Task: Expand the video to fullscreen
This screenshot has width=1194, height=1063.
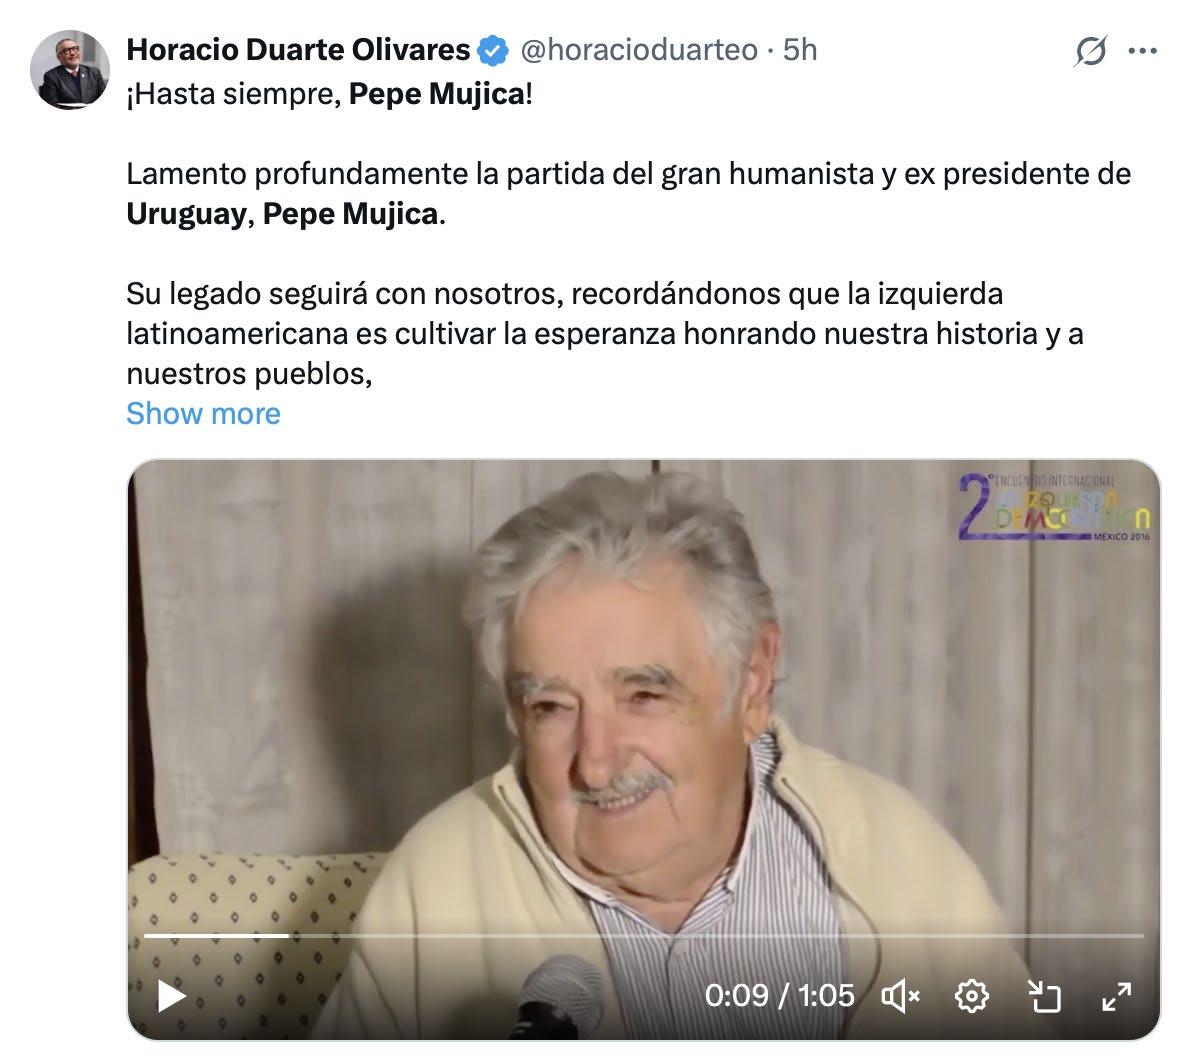Action: click(1116, 996)
